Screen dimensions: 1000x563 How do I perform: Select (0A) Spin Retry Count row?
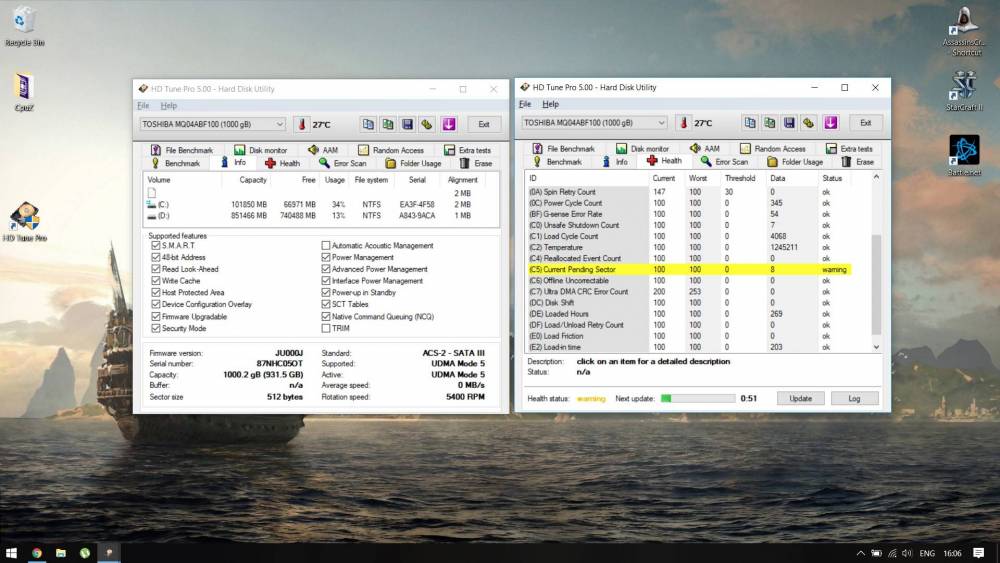[x=689, y=192]
